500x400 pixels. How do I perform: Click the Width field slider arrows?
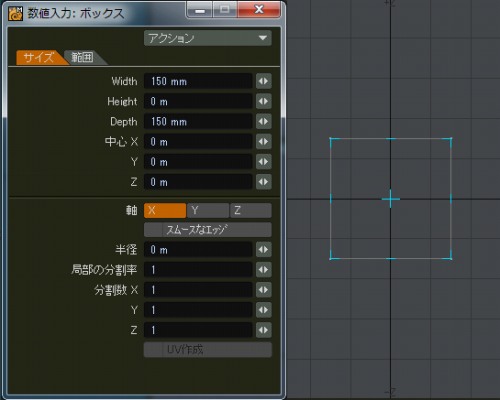point(264,81)
